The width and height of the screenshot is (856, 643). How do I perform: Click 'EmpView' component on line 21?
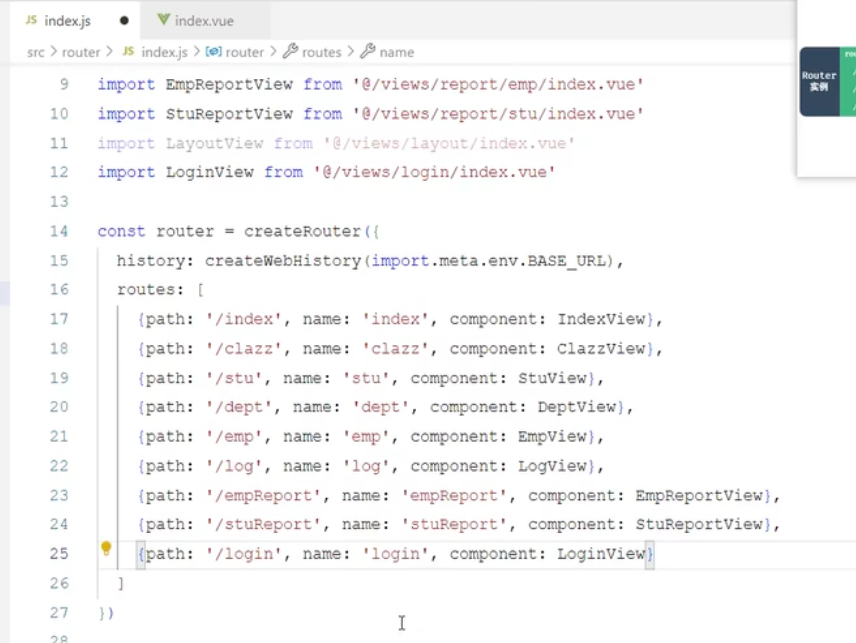[552, 437]
